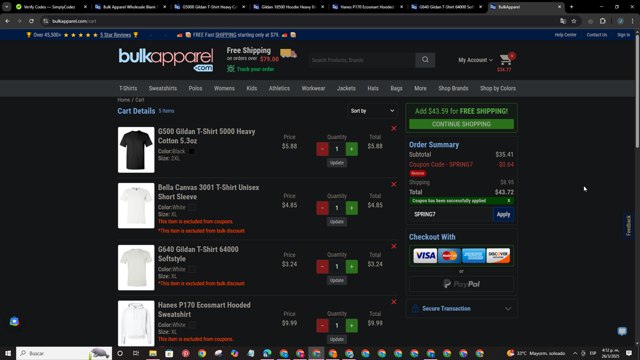Remove Hanes P170 Sweatshirt with red X

(394, 302)
